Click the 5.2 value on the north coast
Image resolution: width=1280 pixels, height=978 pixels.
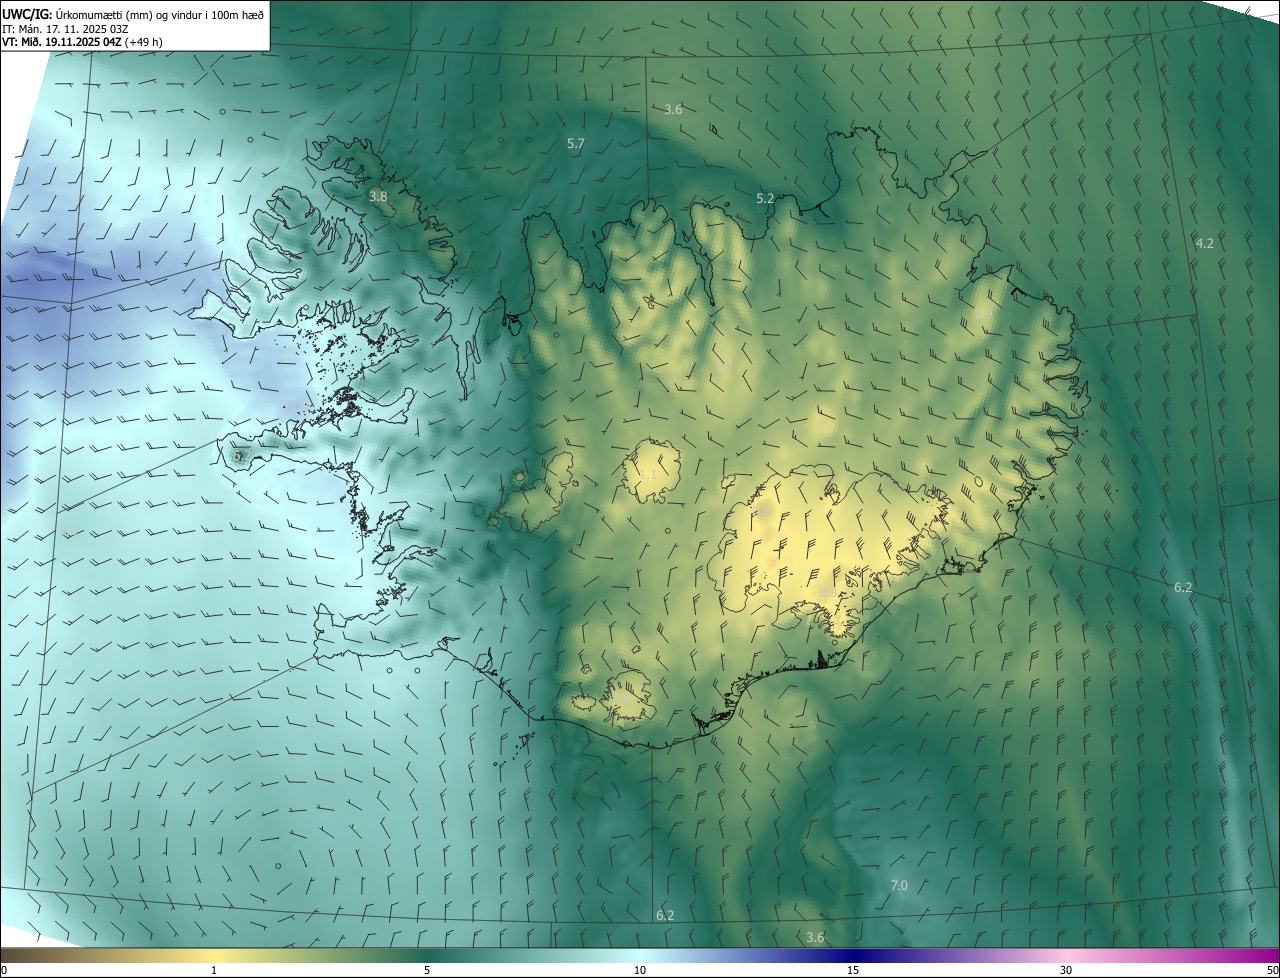tap(765, 199)
